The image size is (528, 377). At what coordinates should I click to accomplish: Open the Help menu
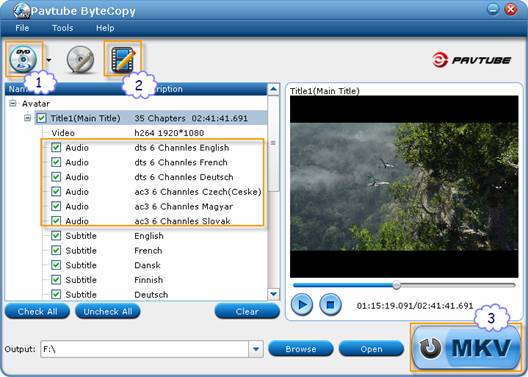(105, 28)
